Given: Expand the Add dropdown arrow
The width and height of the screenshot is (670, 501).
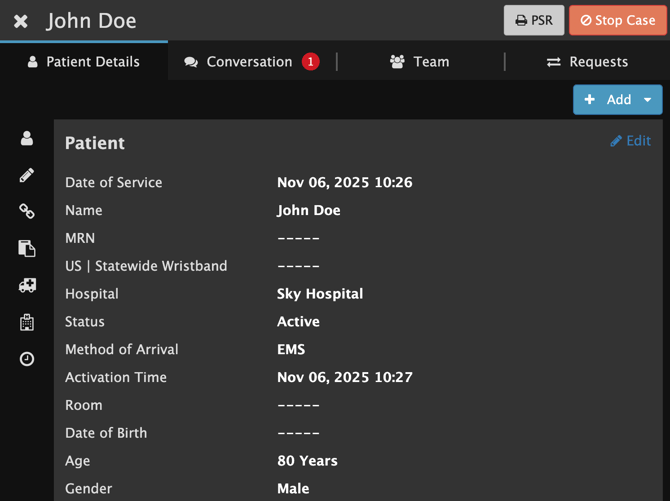Looking at the screenshot, I should click(648, 100).
